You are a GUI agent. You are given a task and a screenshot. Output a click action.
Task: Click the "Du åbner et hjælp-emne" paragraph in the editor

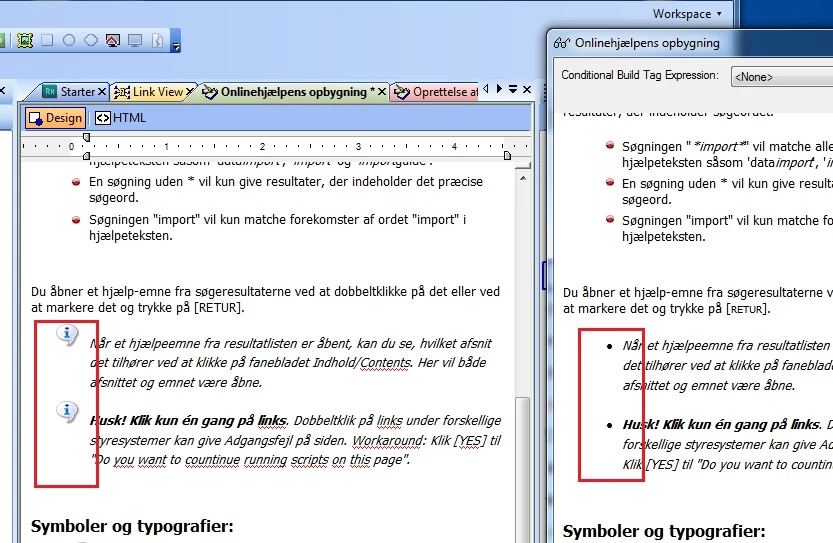click(x=265, y=300)
